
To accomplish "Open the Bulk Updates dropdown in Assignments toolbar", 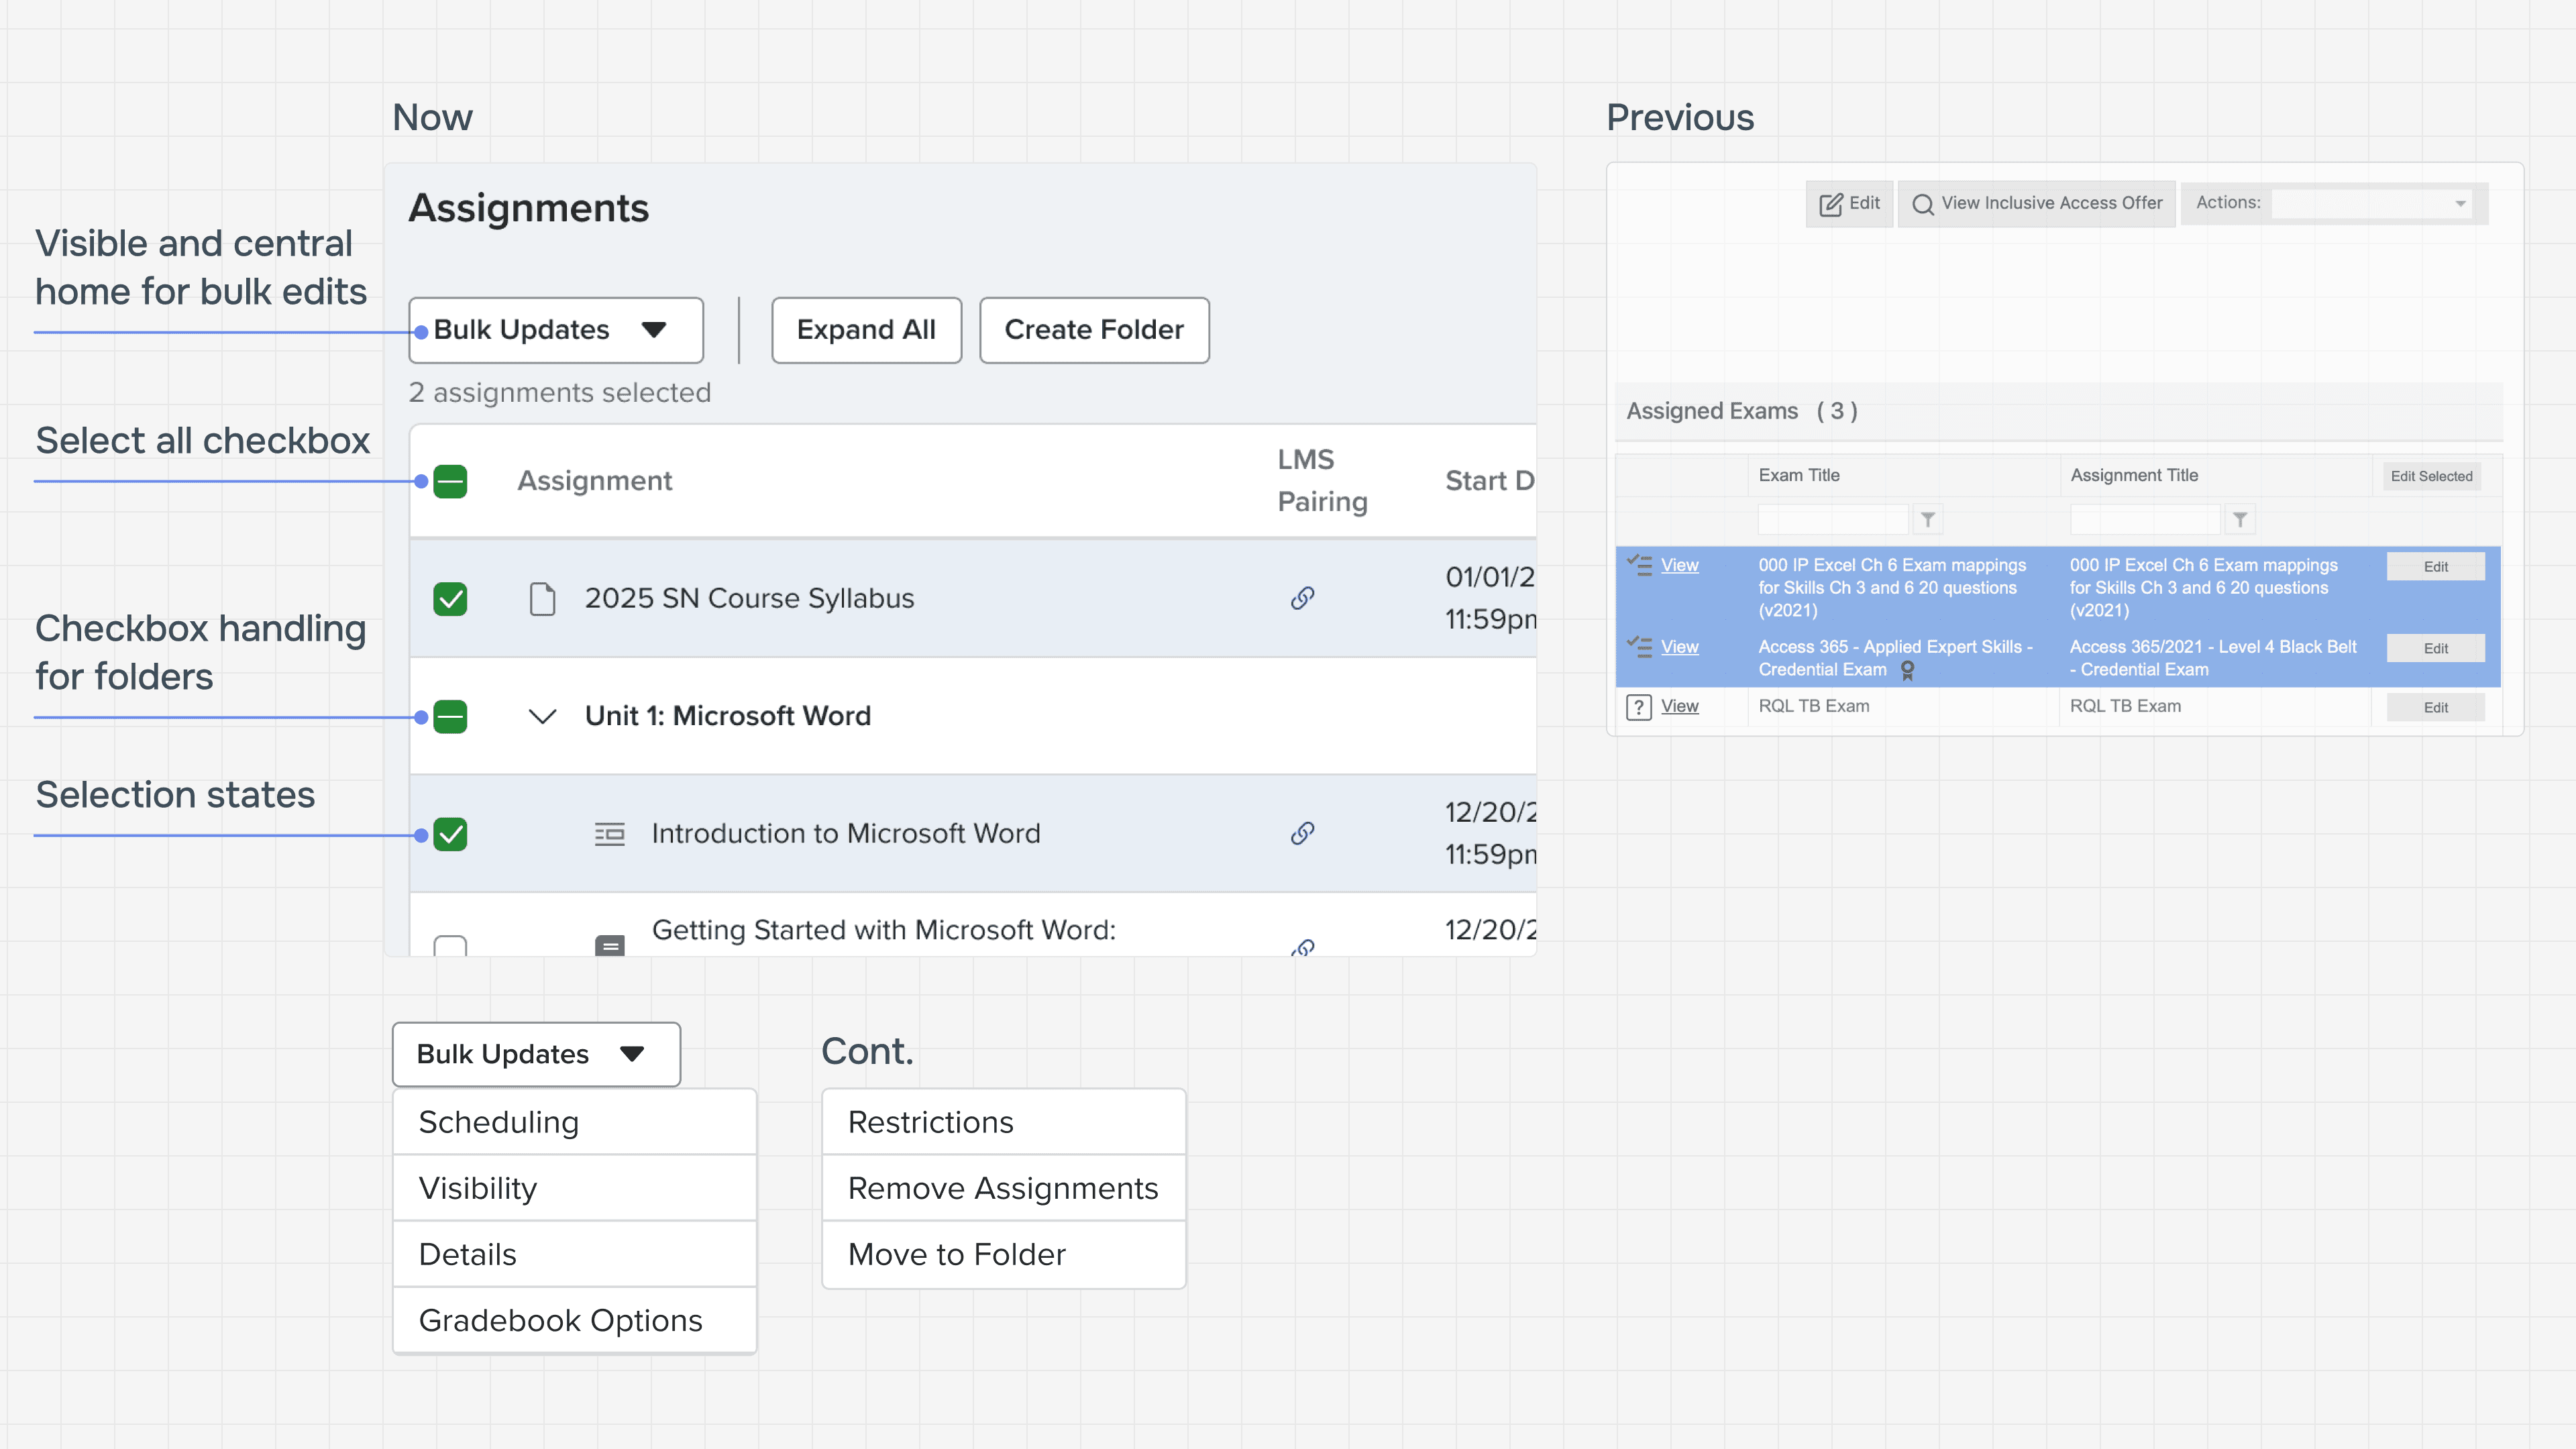I will pyautogui.click(x=556, y=330).
